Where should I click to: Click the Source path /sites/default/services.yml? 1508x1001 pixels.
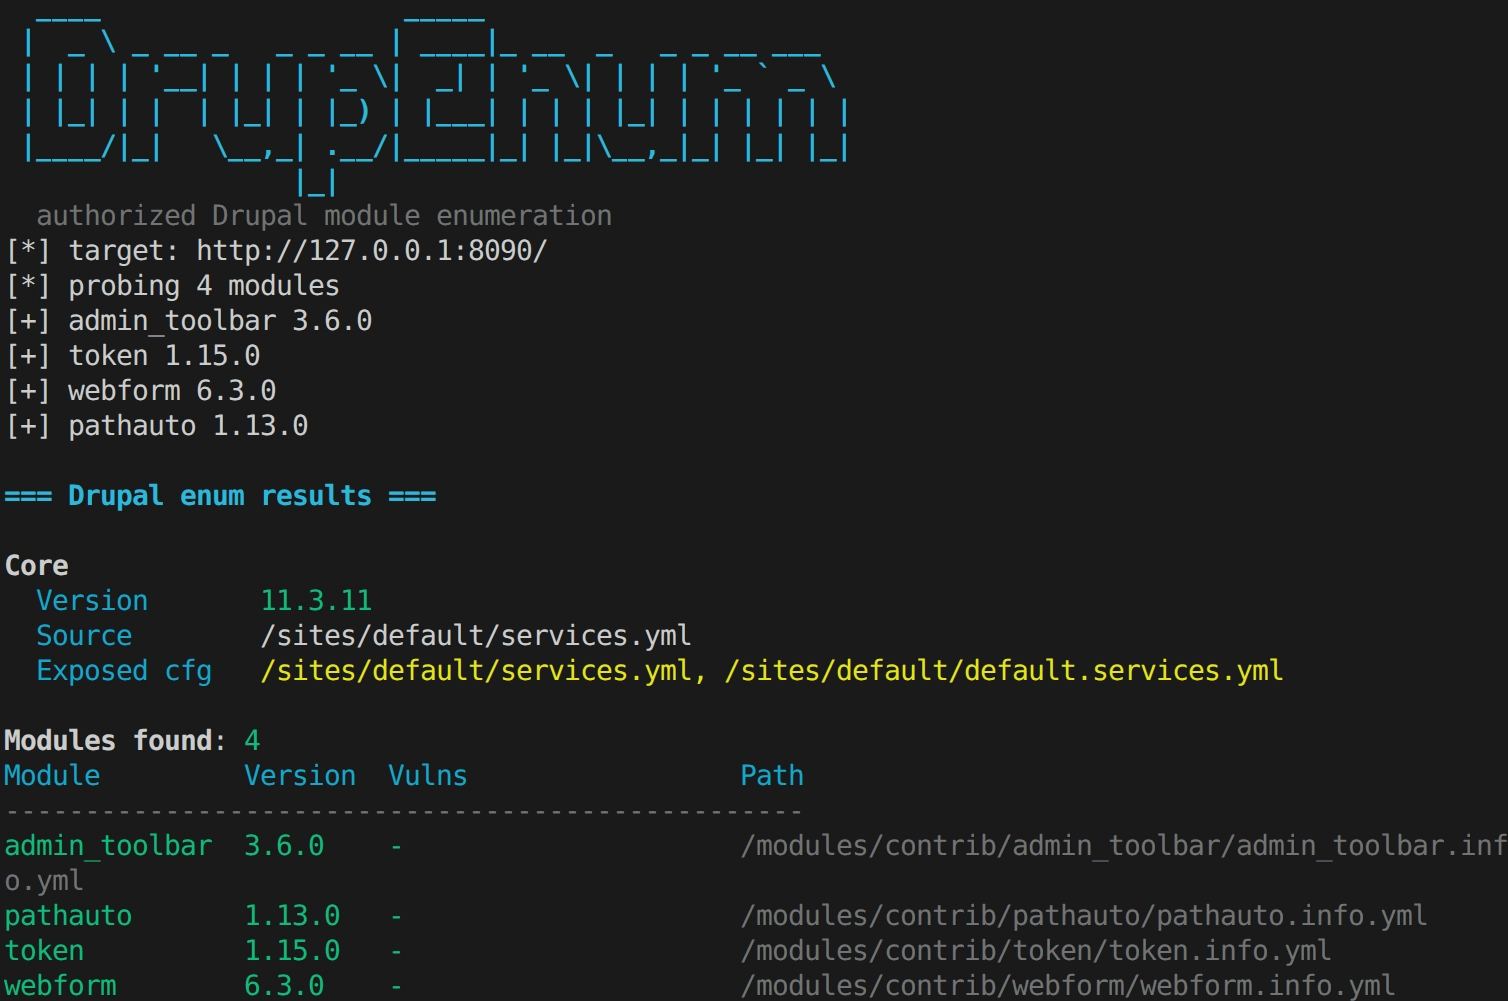coord(476,636)
